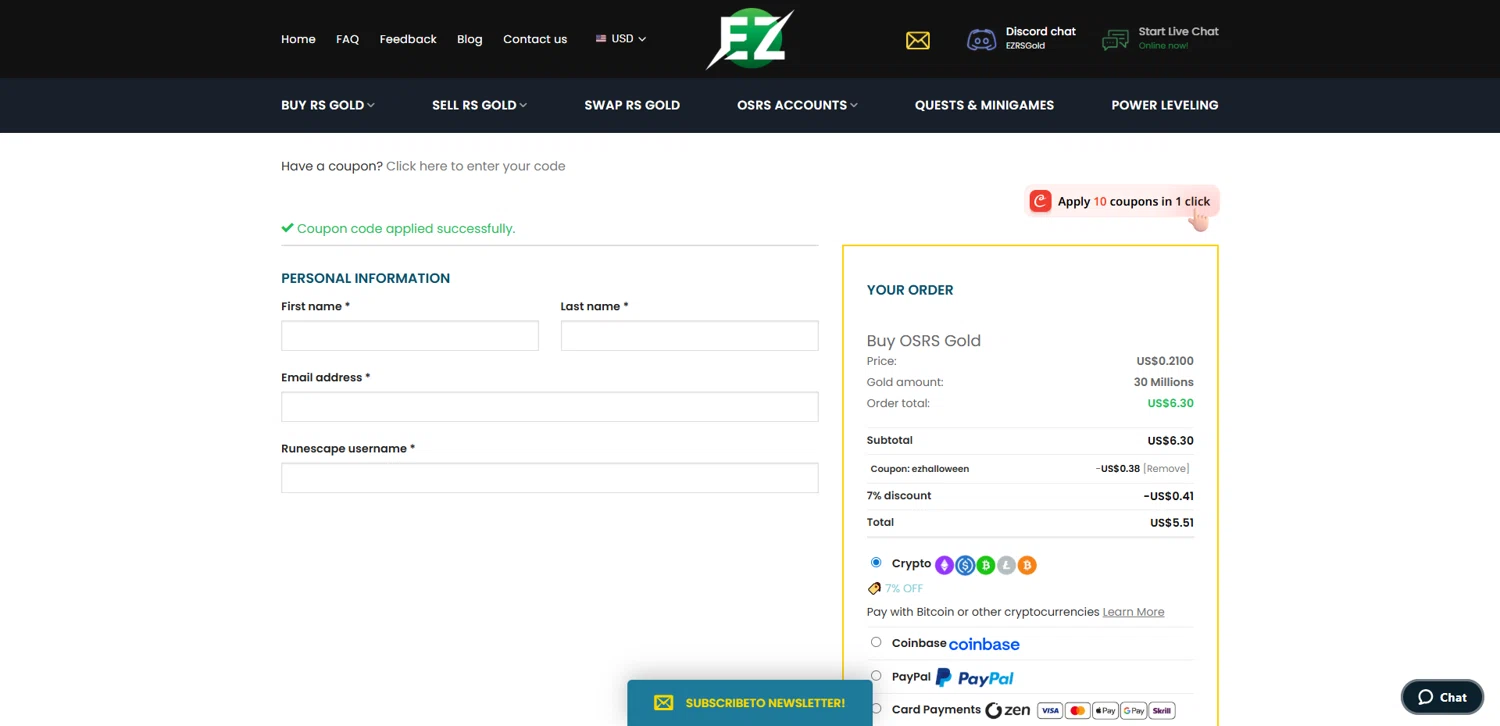This screenshot has height=726, width=1500.
Task: Click the USDC dollar coin icon
Action: pos(965,565)
